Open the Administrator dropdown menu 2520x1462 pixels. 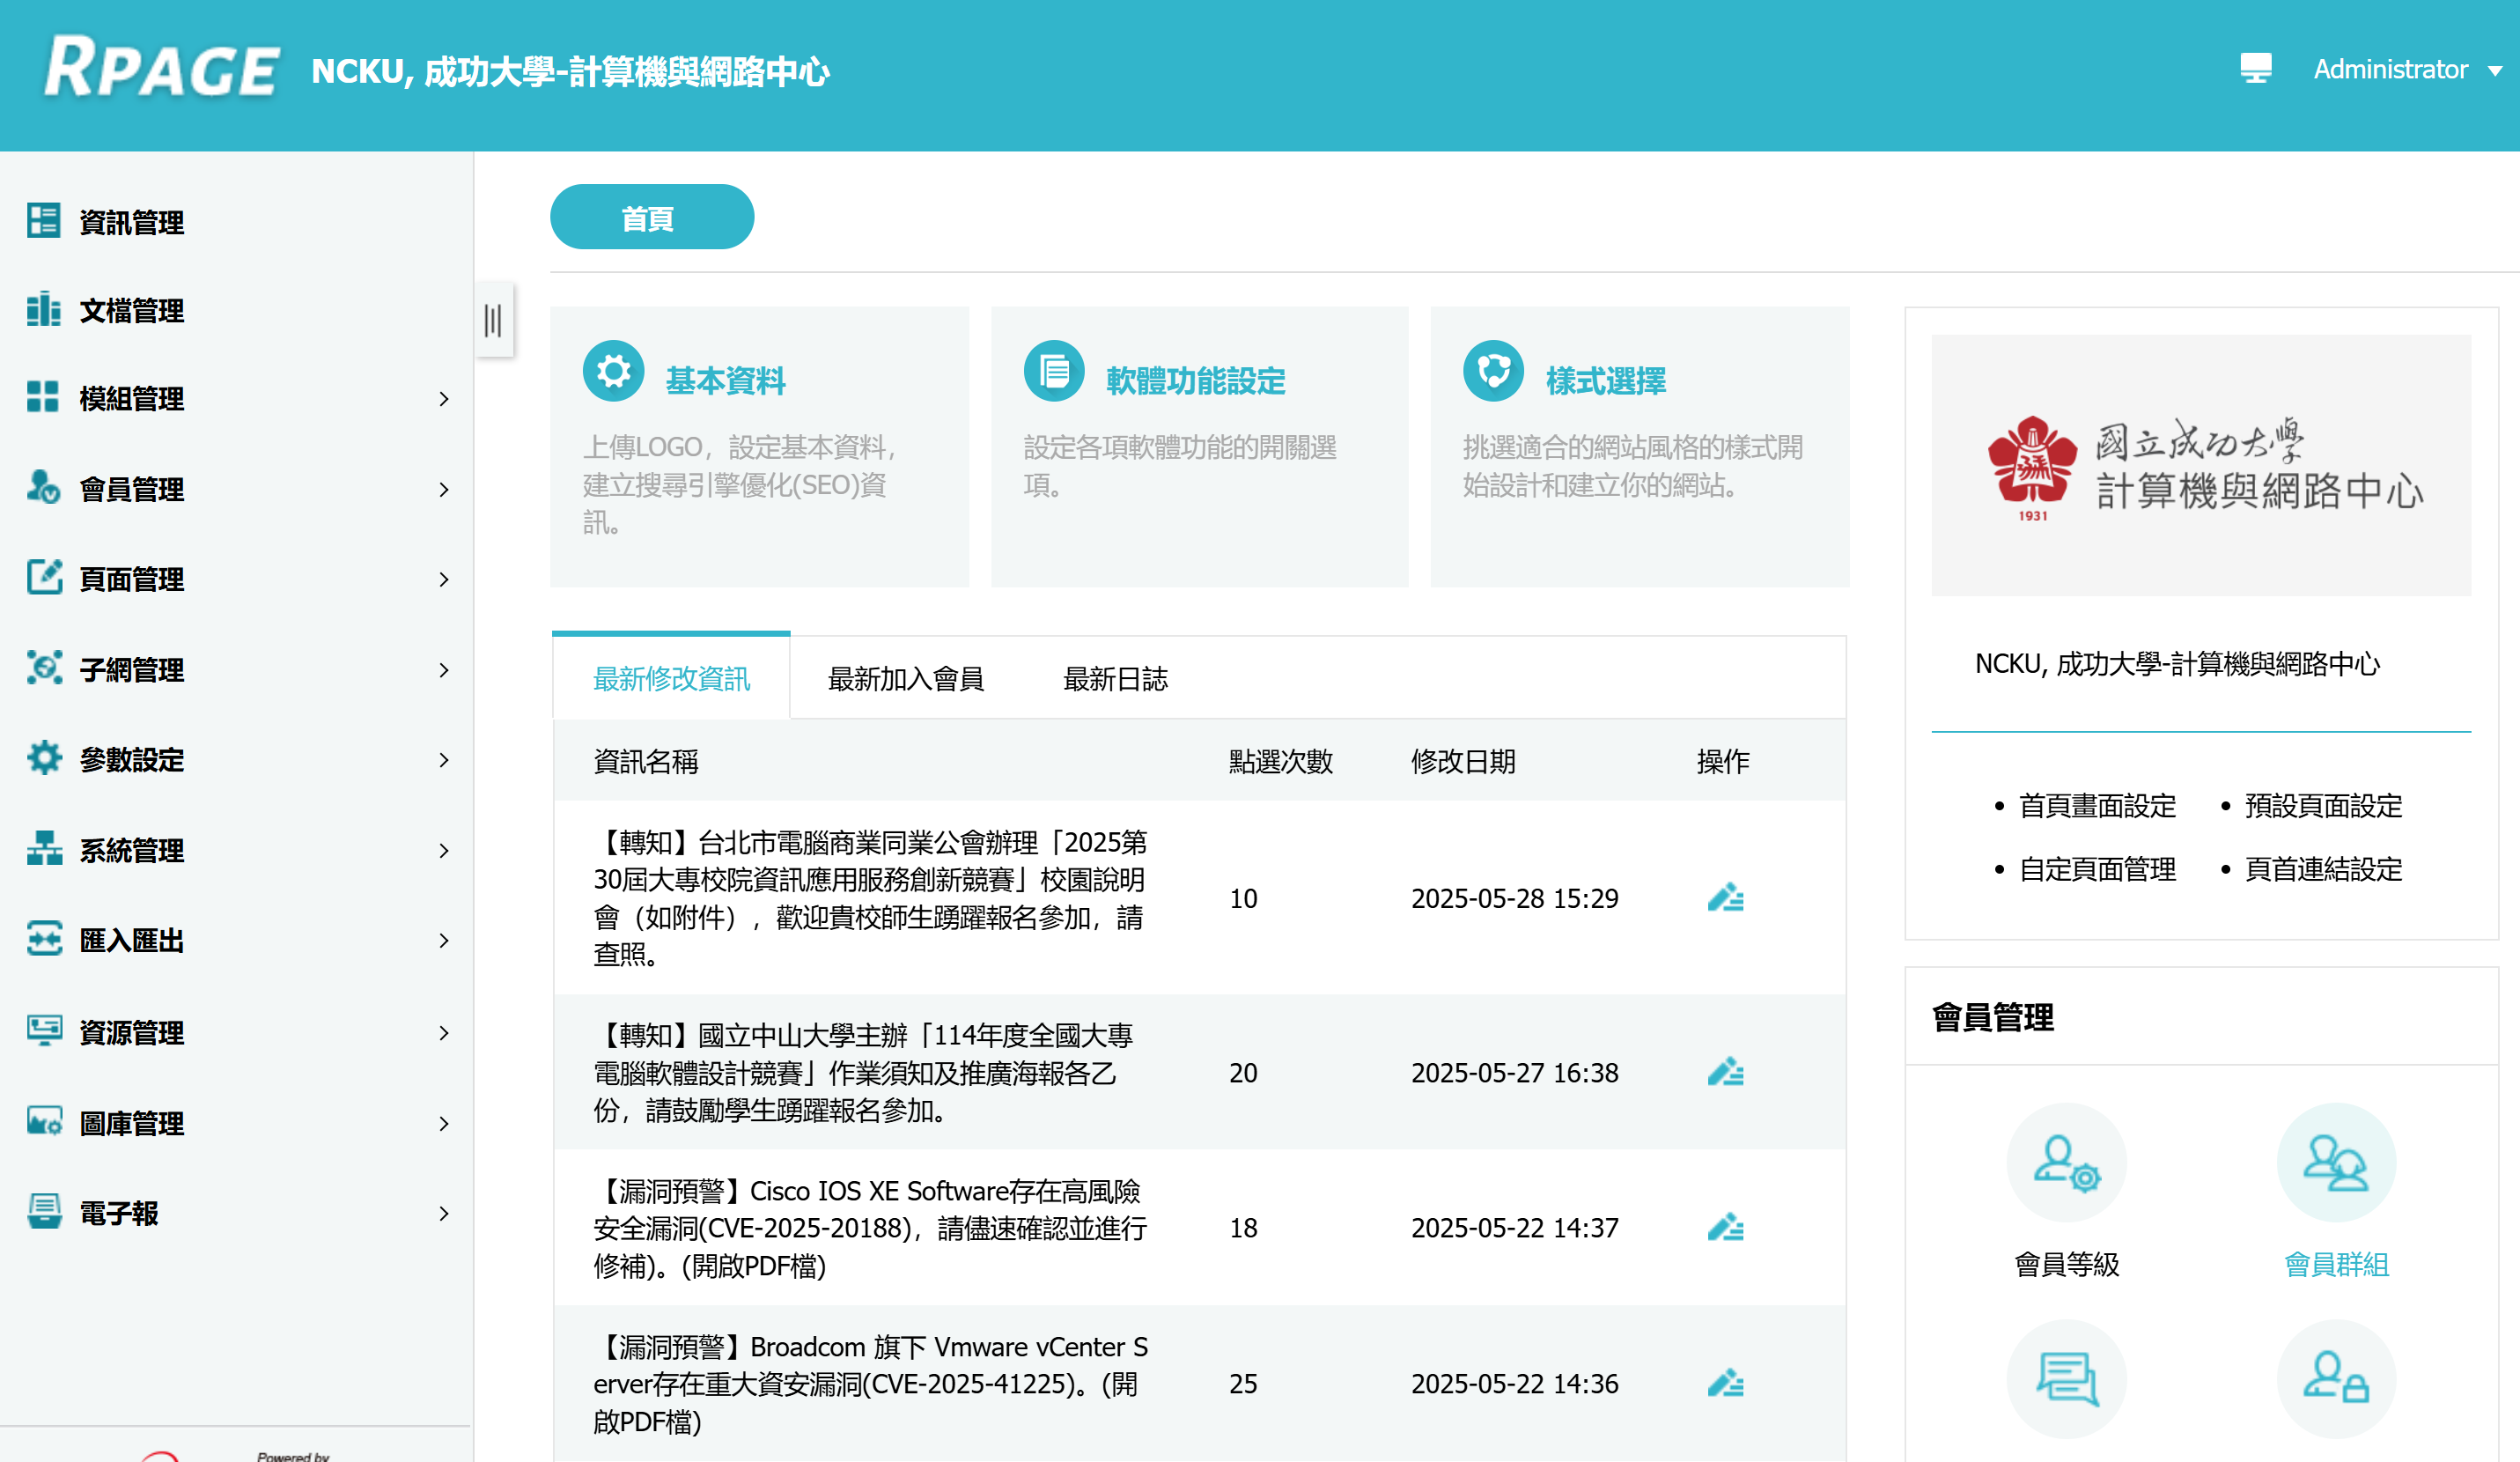(2407, 69)
